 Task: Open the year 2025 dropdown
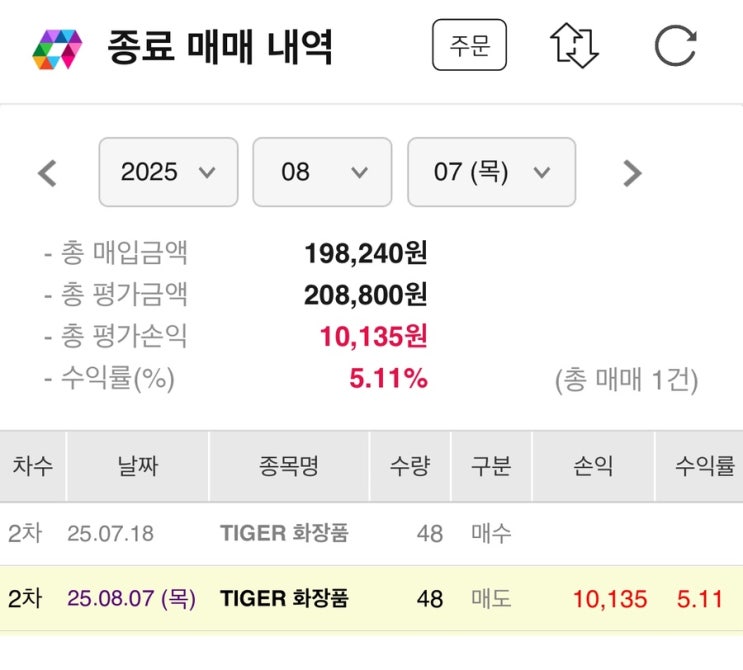[x=168, y=172]
